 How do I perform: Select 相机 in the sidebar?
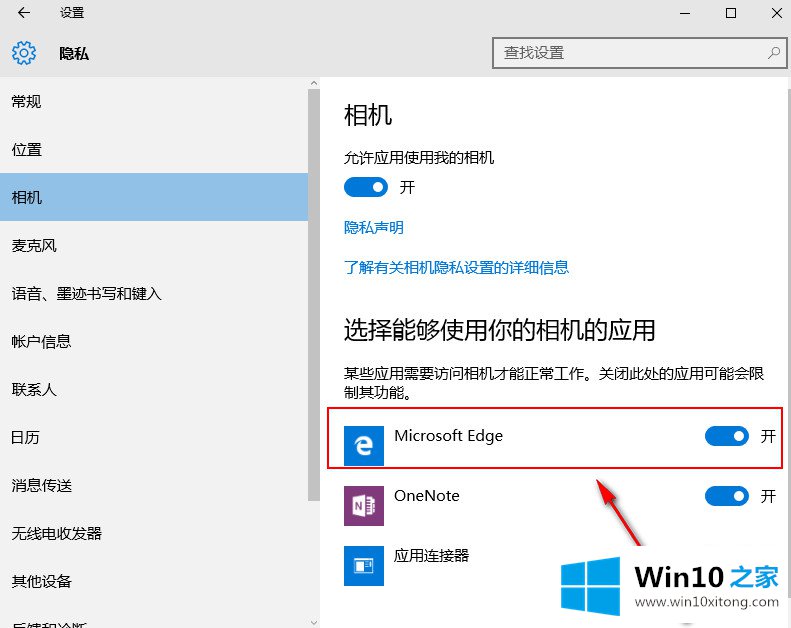154,197
